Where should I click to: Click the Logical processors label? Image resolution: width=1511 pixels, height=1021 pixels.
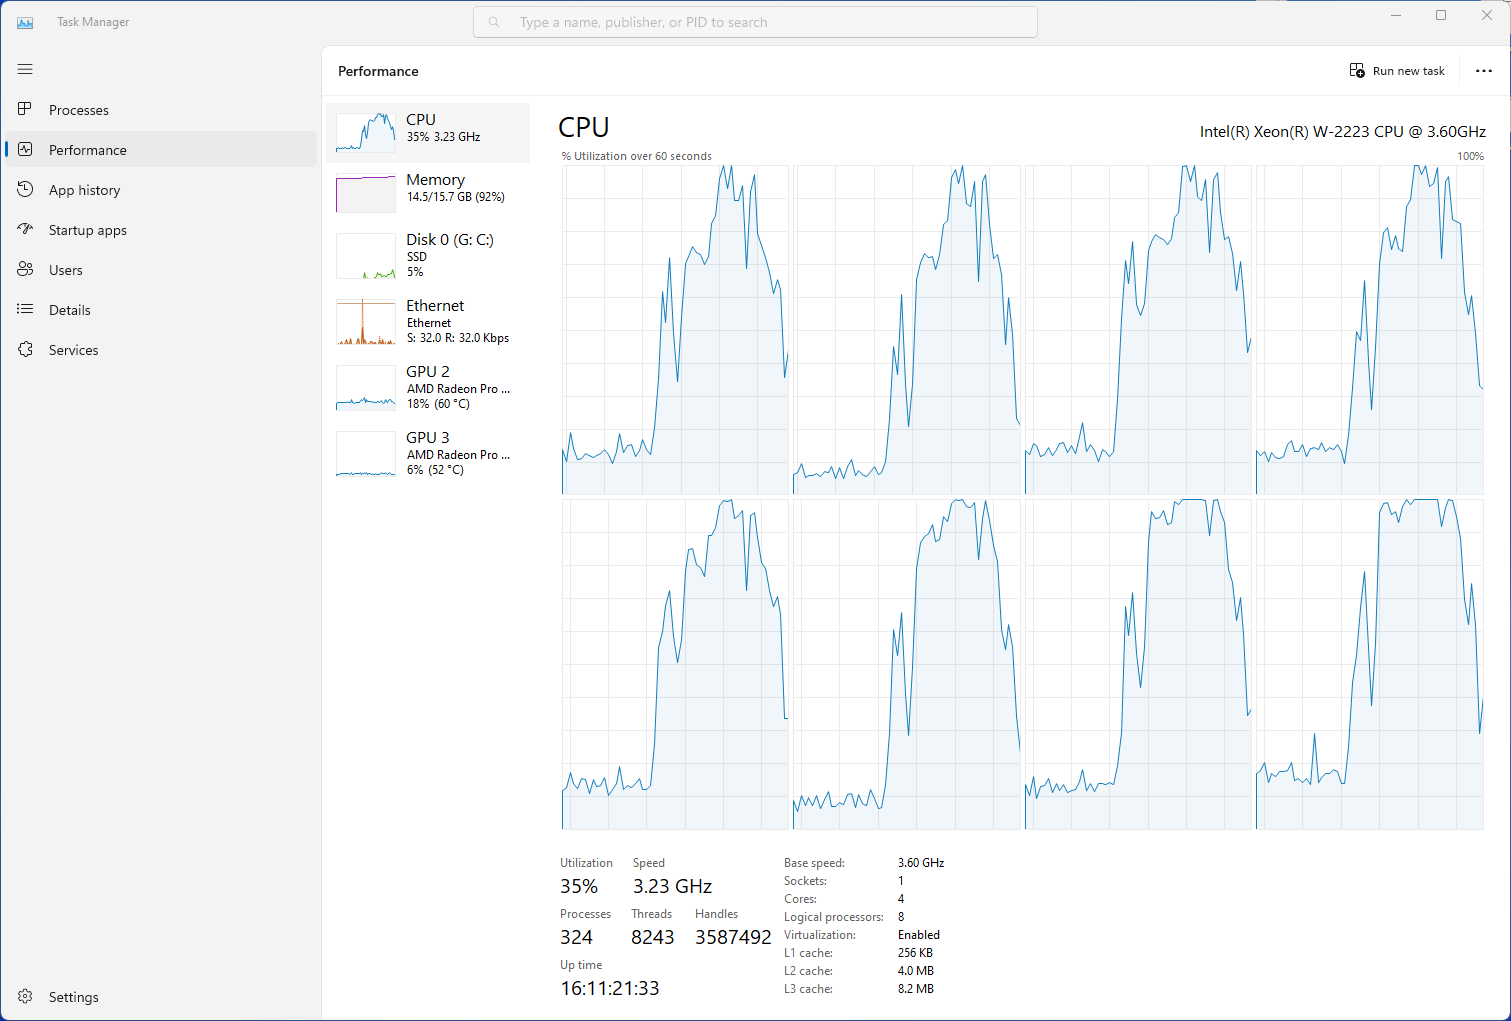(x=834, y=917)
